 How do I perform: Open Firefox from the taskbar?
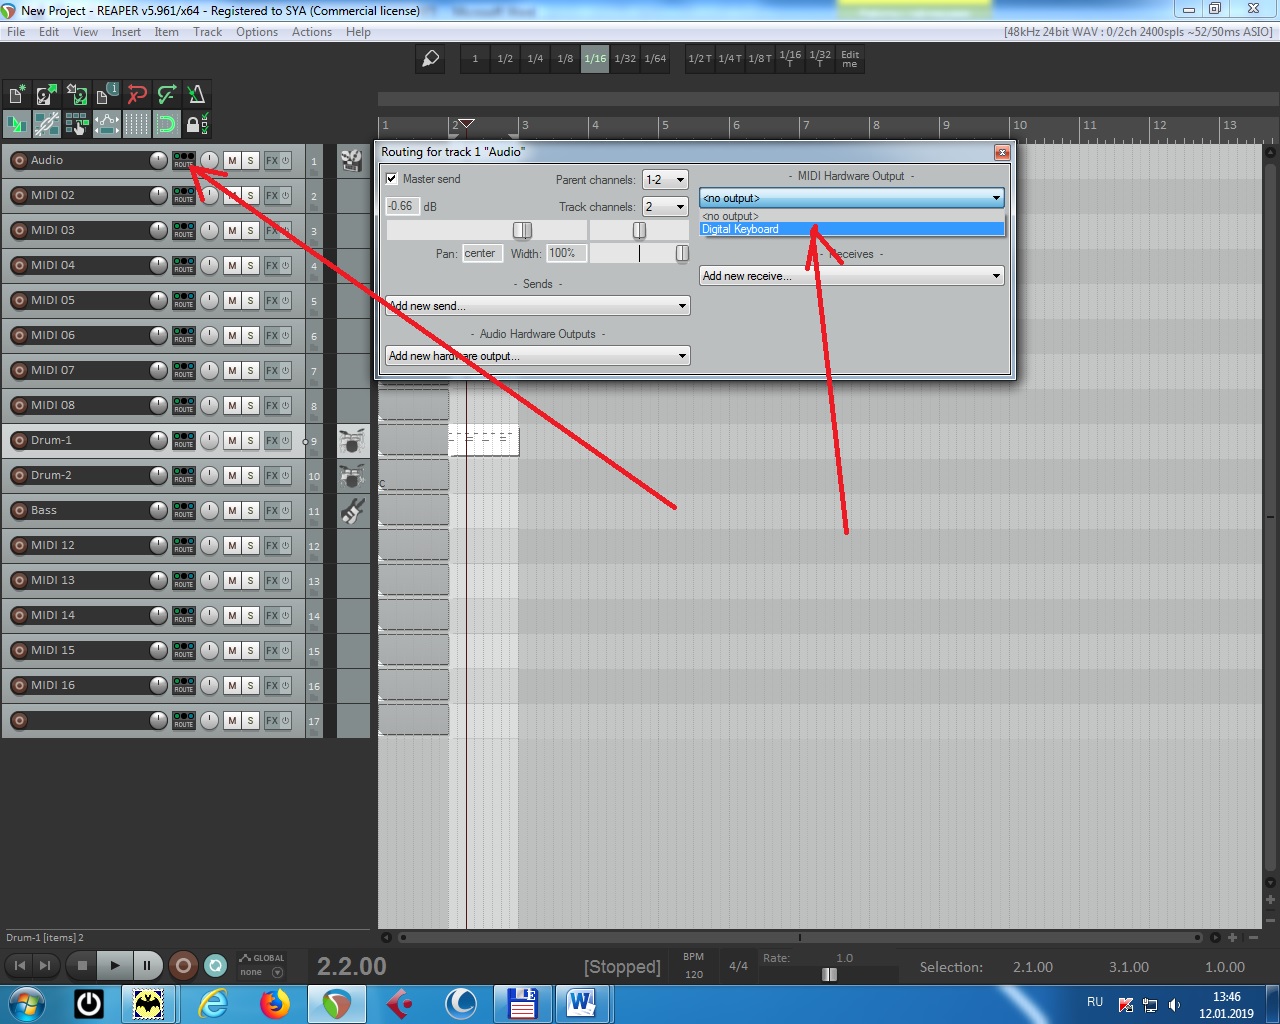(274, 1003)
